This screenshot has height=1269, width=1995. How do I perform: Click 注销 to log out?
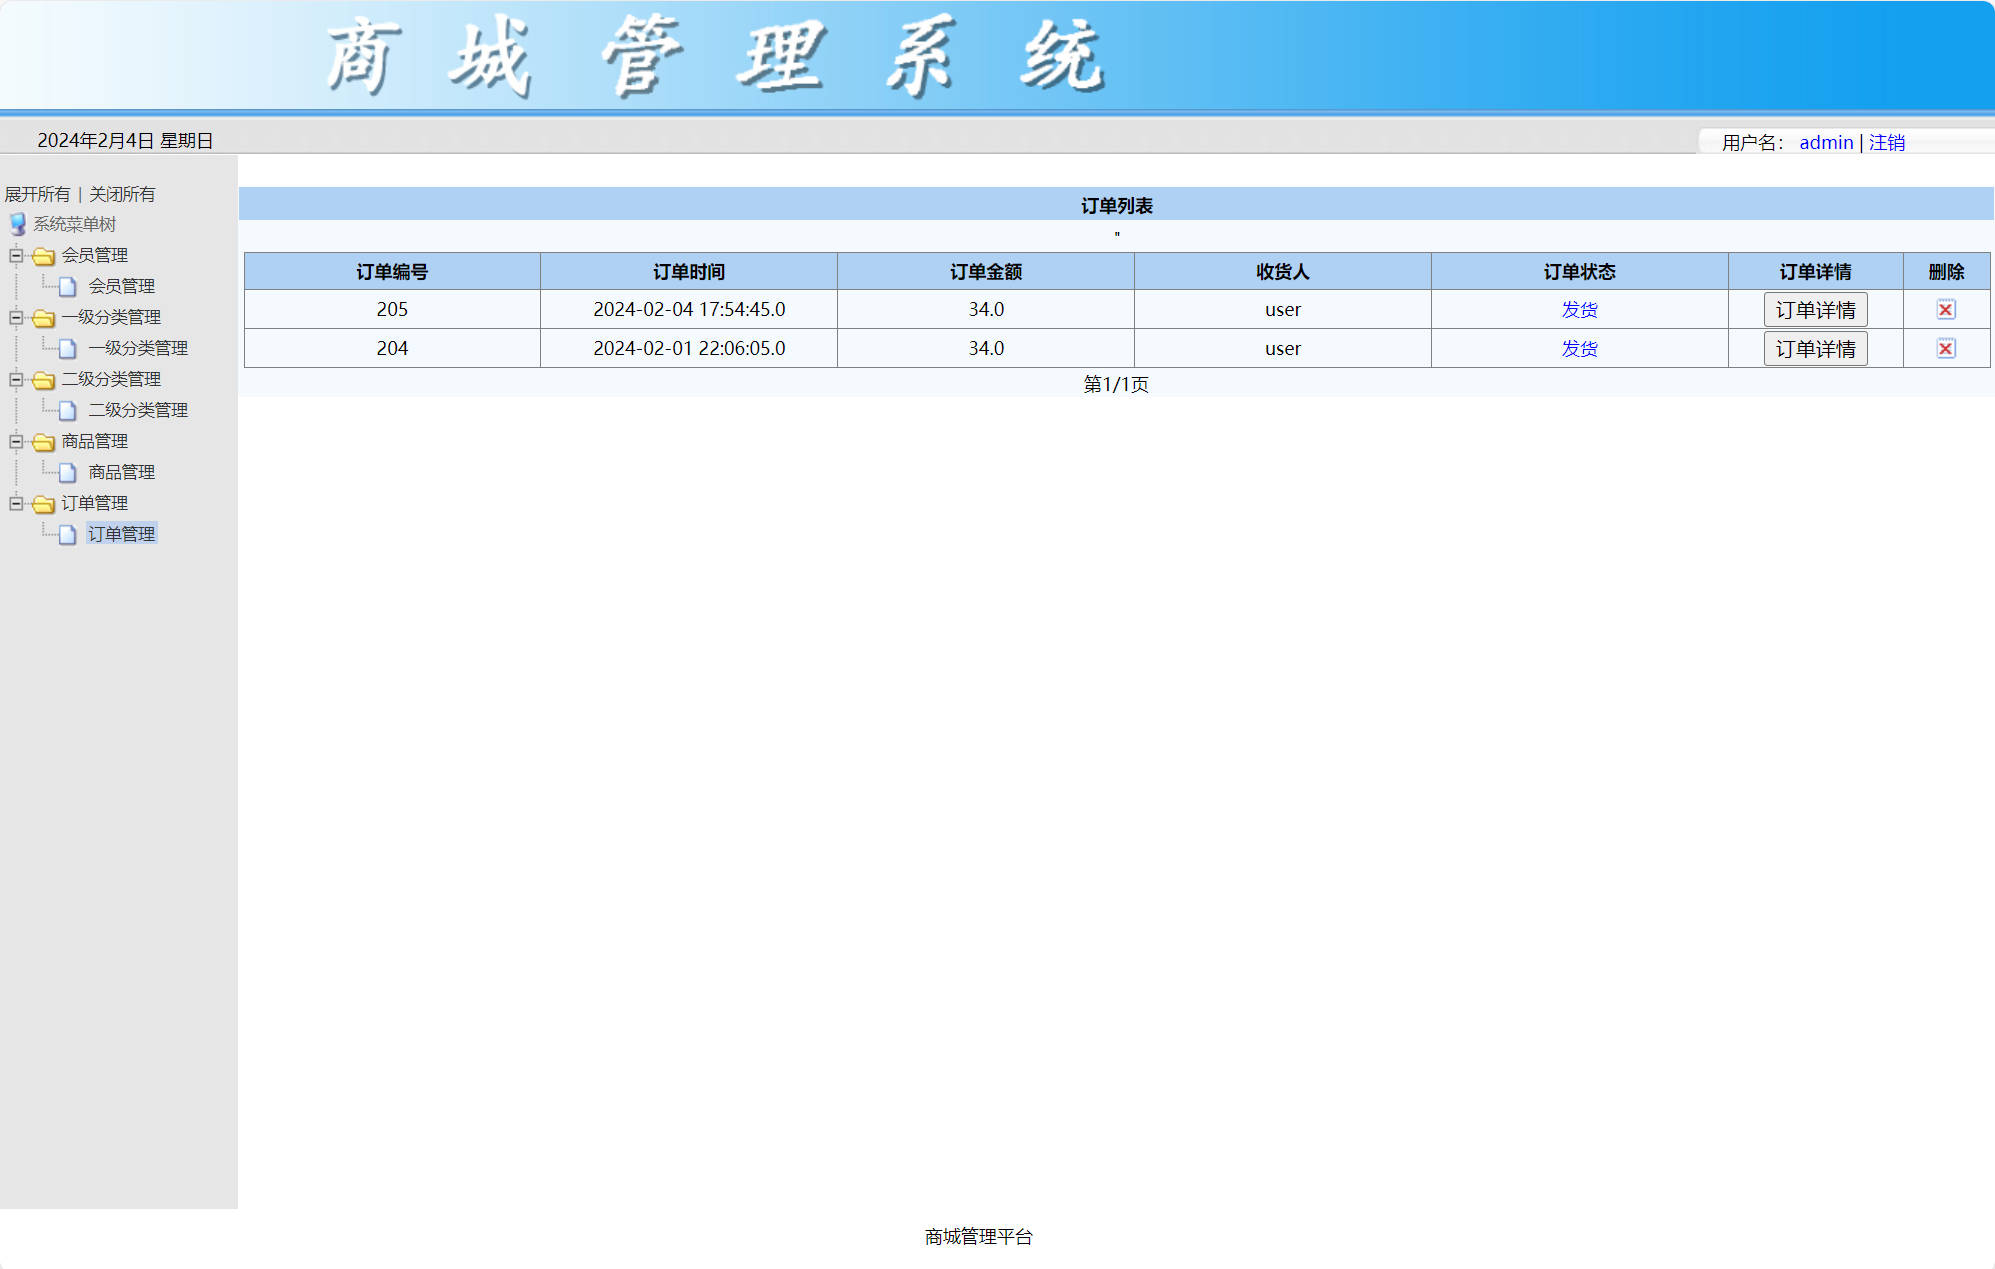pyautogui.click(x=1886, y=142)
